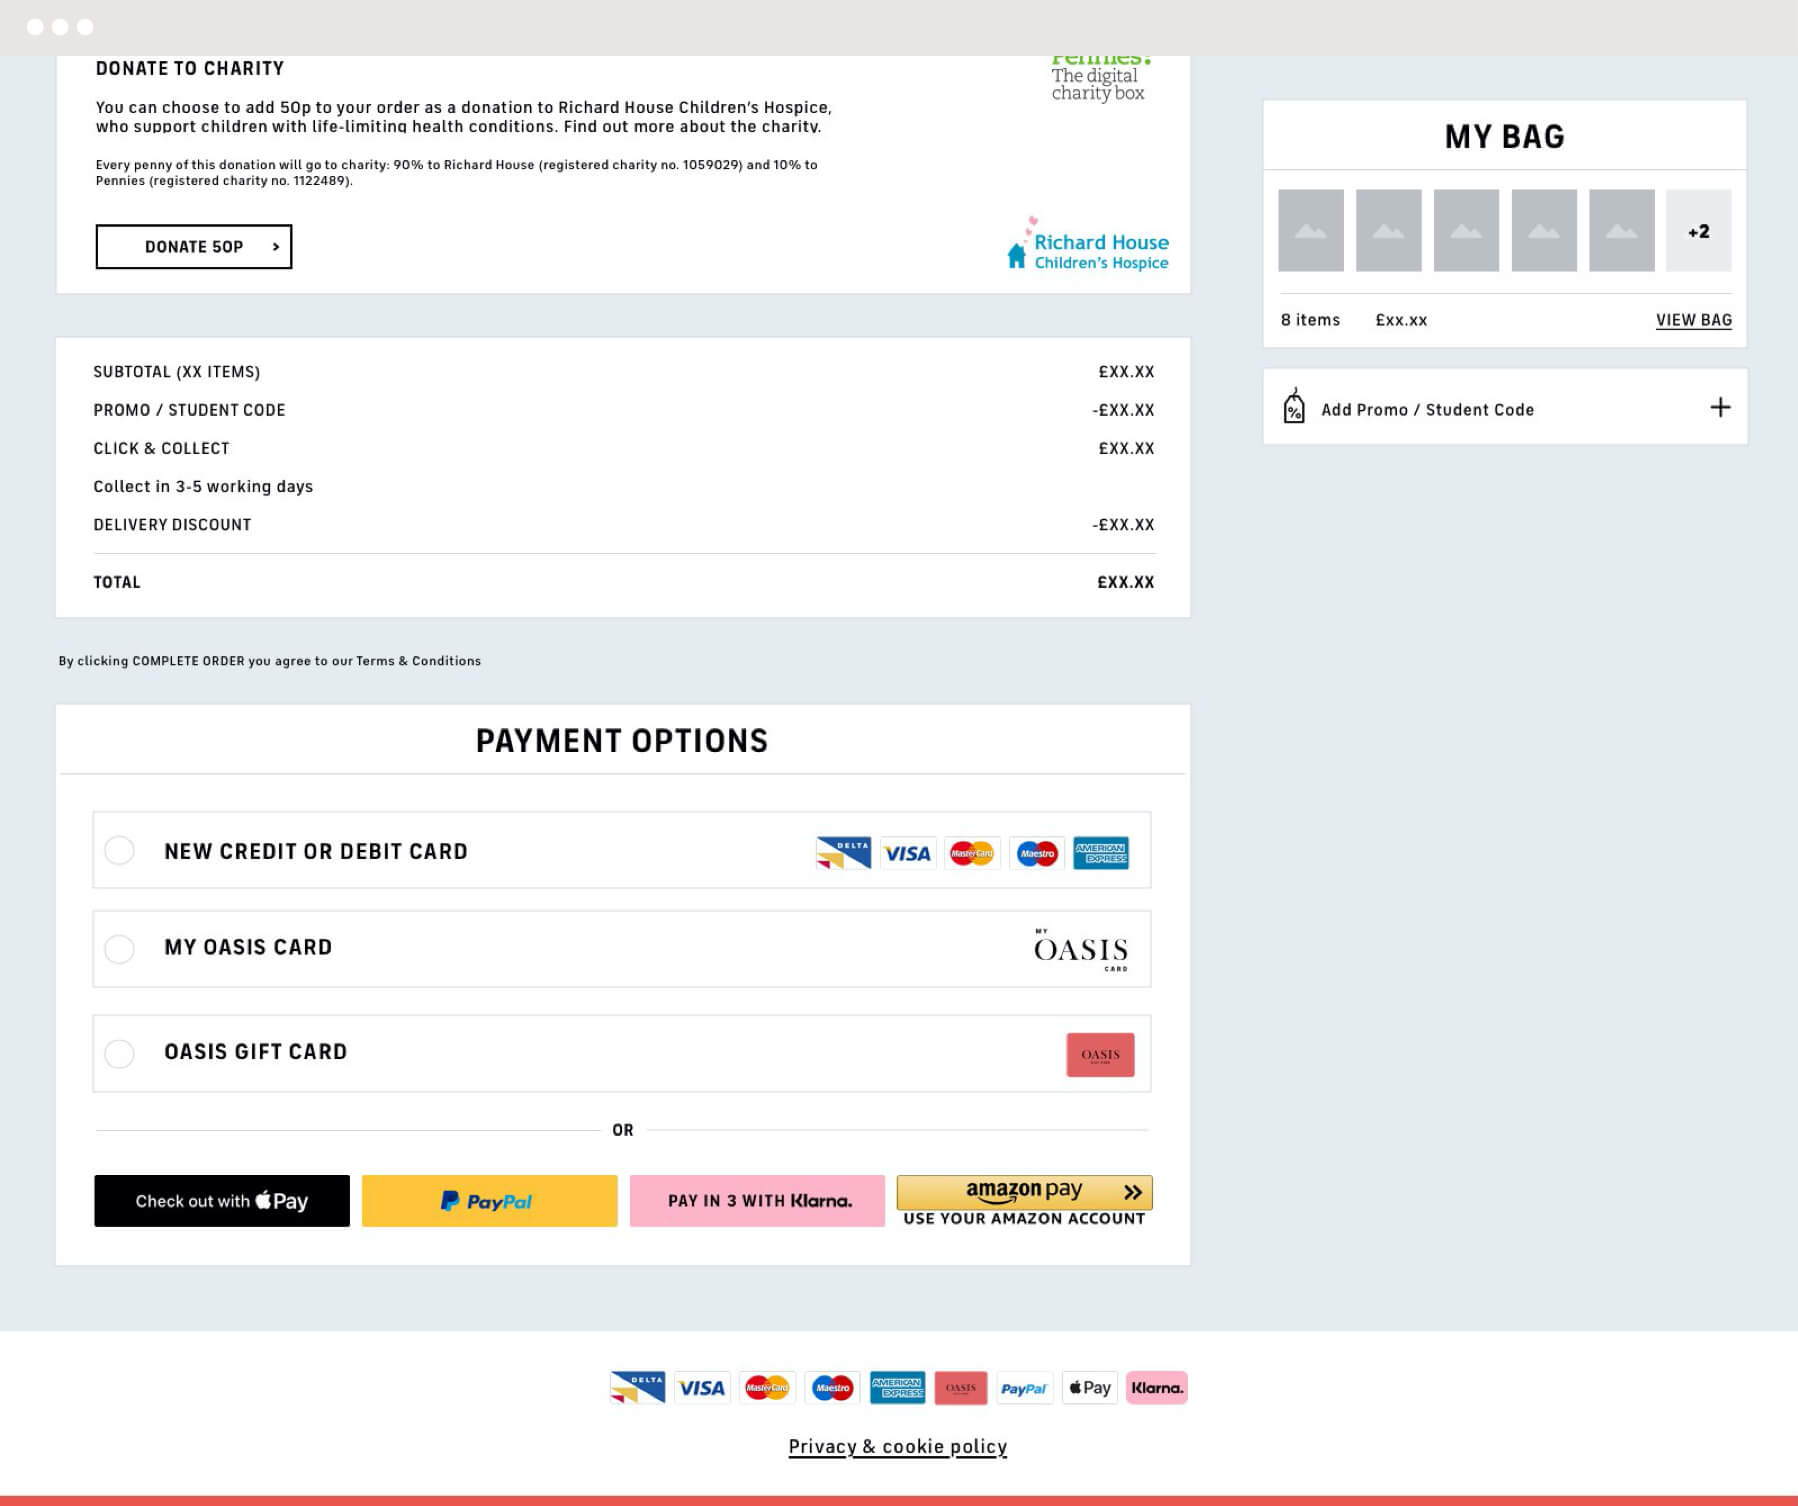The image size is (1798, 1506).
Task: Click Collect in 3-5 working days text
Action: coord(203,487)
